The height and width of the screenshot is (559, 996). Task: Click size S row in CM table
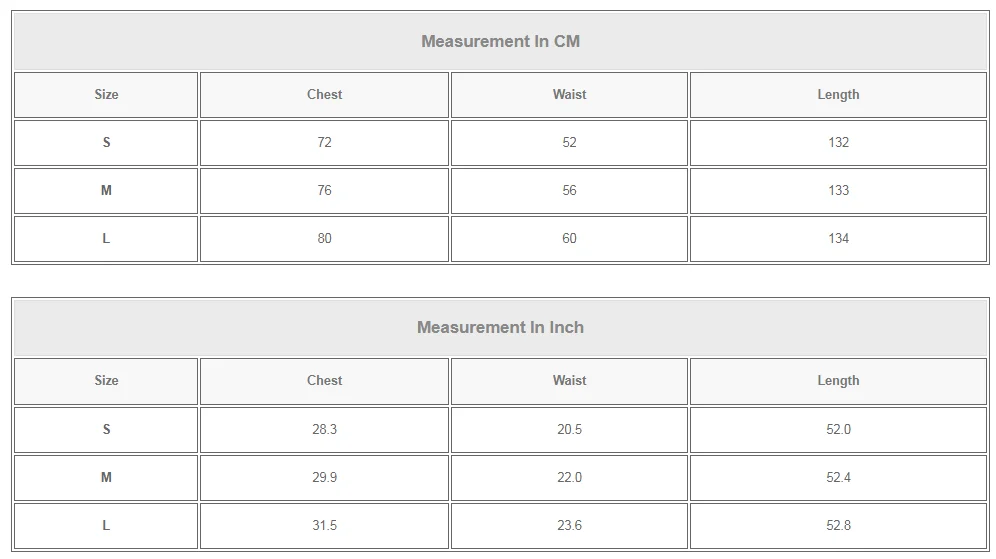tap(106, 142)
